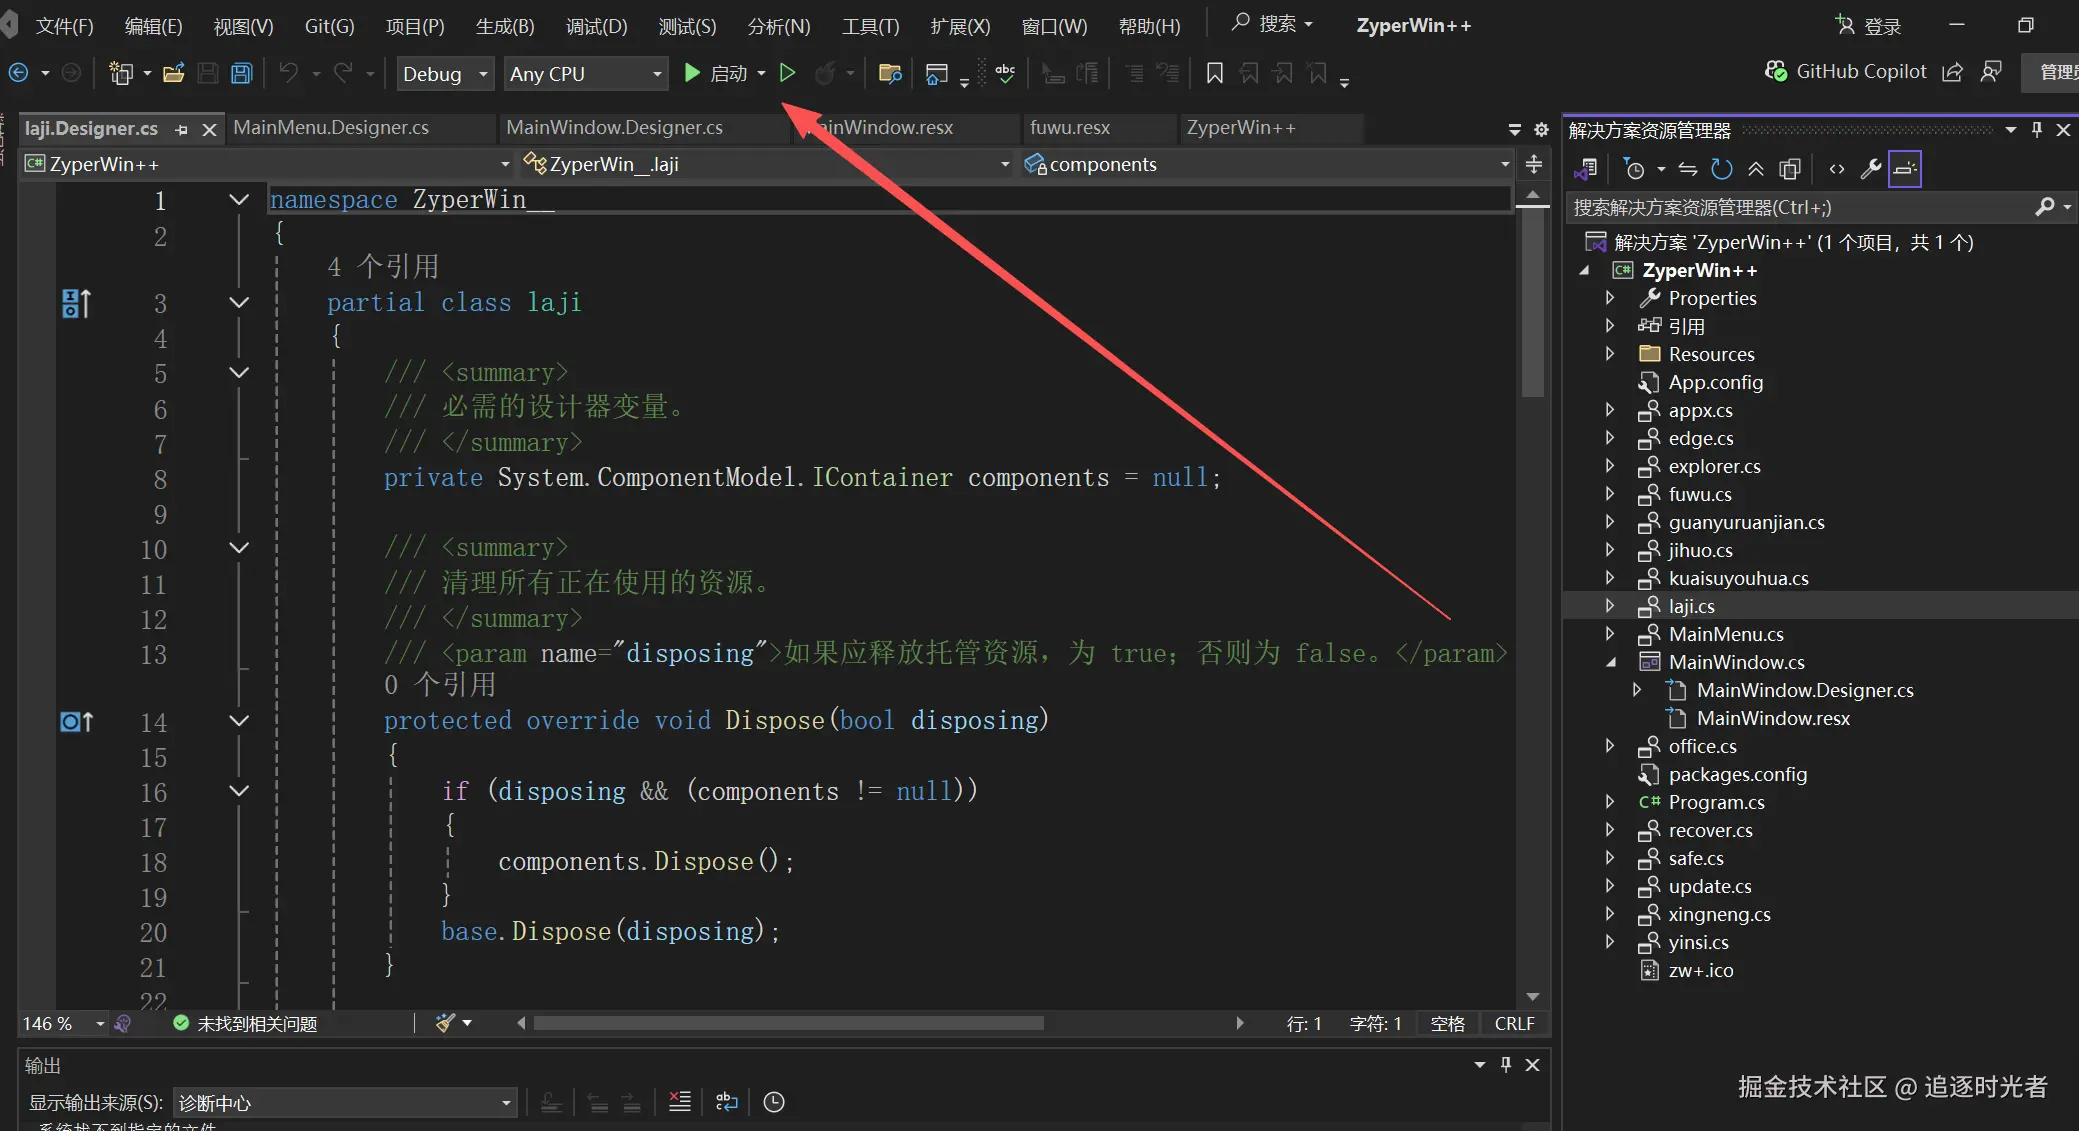
Task: Collapse all items in Solution Explorer
Action: click(x=1756, y=169)
